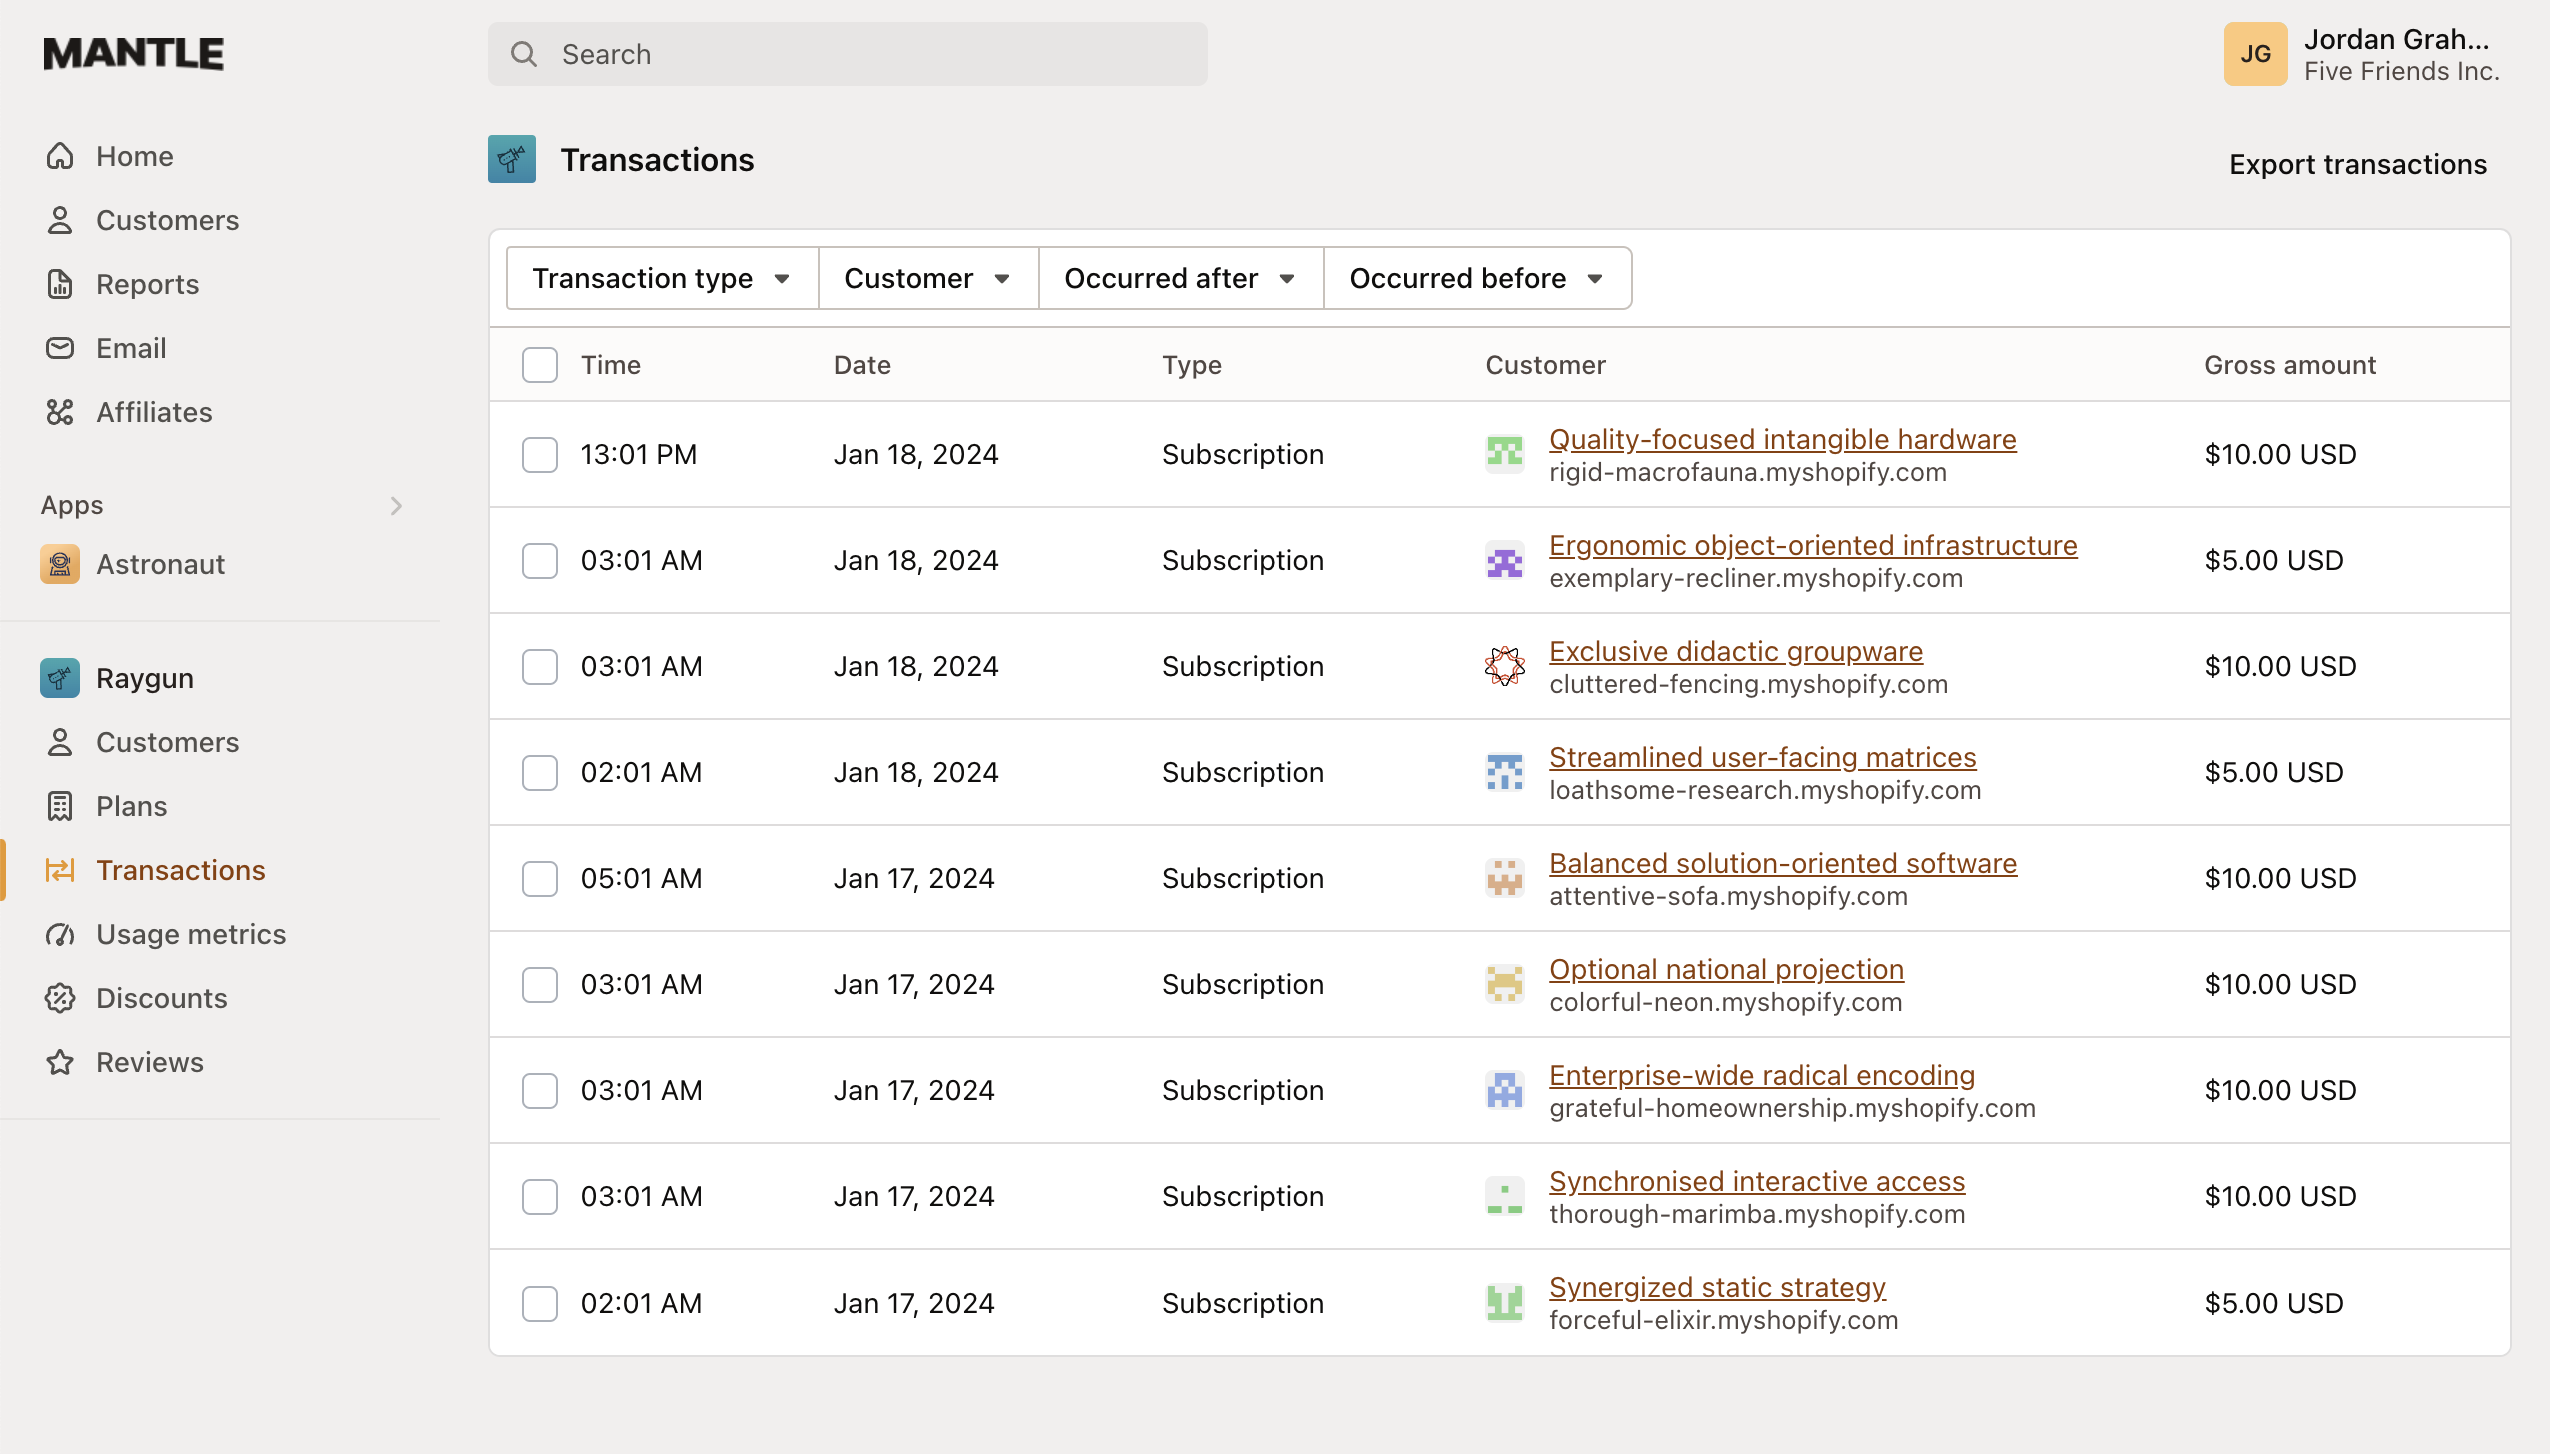The height and width of the screenshot is (1454, 2550).
Task: Open Usage metrics in the sidebar
Action: point(191,934)
